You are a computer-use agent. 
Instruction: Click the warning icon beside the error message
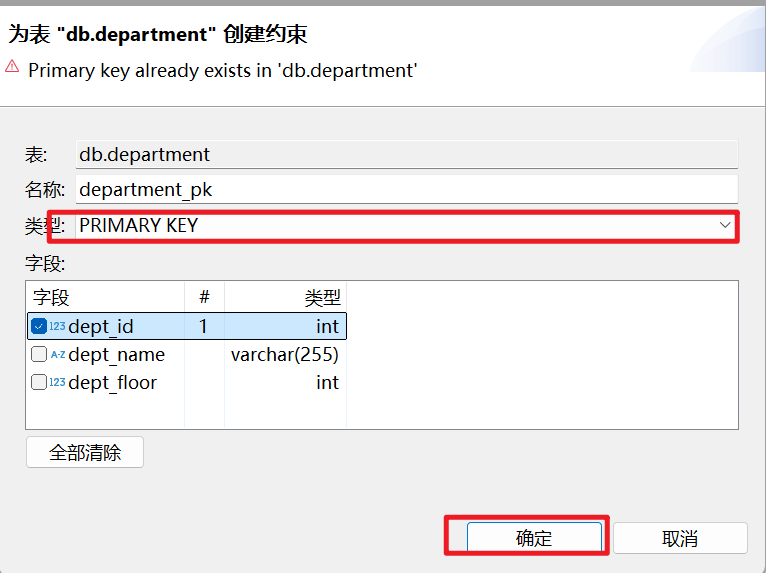coord(12,66)
